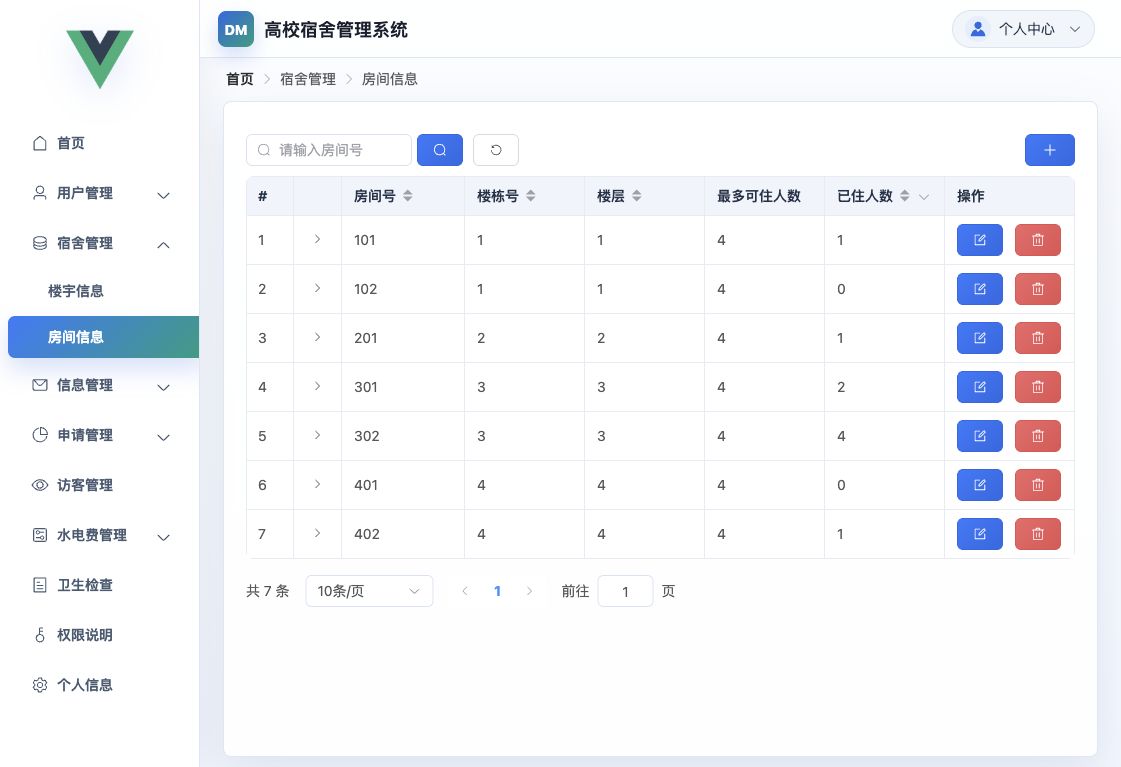
Task: Sort table by 已住人数 column
Action: pos(904,196)
